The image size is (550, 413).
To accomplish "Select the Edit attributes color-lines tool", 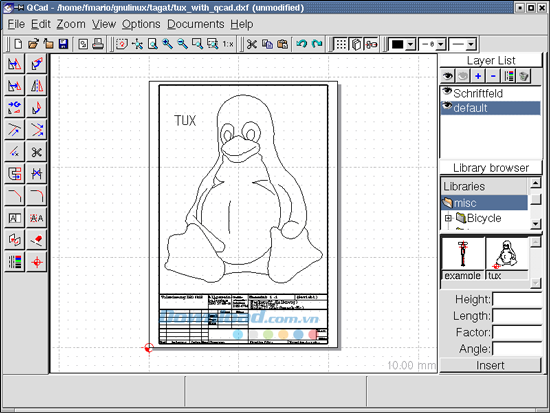I will coord(14,262).
